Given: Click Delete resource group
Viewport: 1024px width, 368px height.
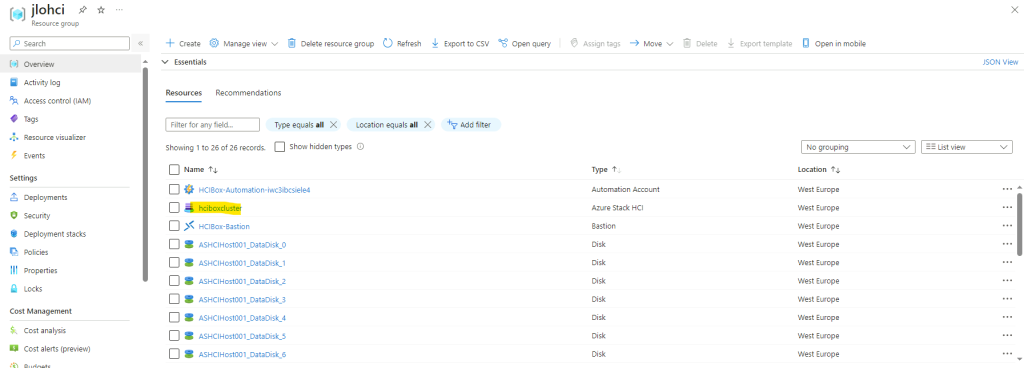Looking at the screenshot, I should point(330,44).
